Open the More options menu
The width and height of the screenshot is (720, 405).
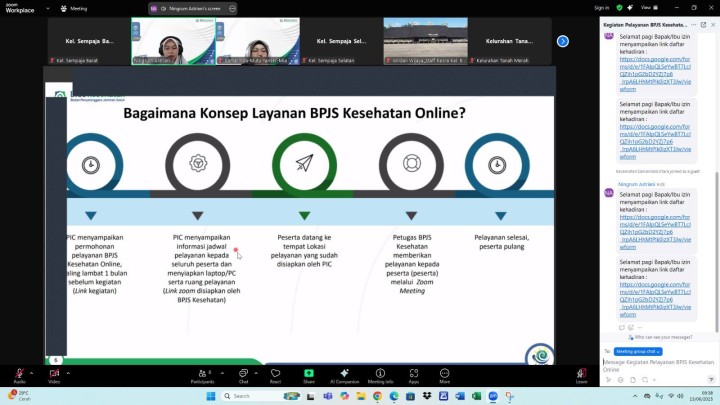point(444,376)
